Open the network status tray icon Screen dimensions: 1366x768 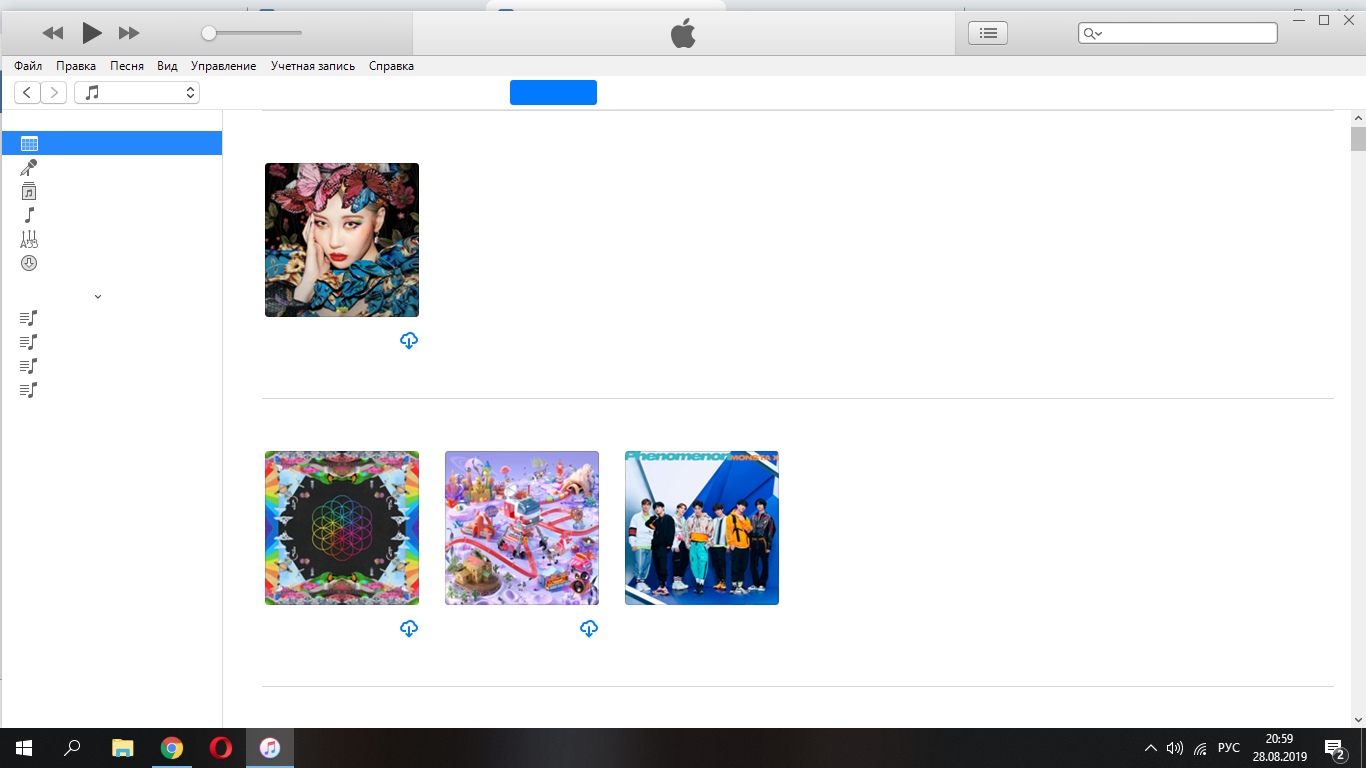pyautogui.click(x=1200, y=748)
